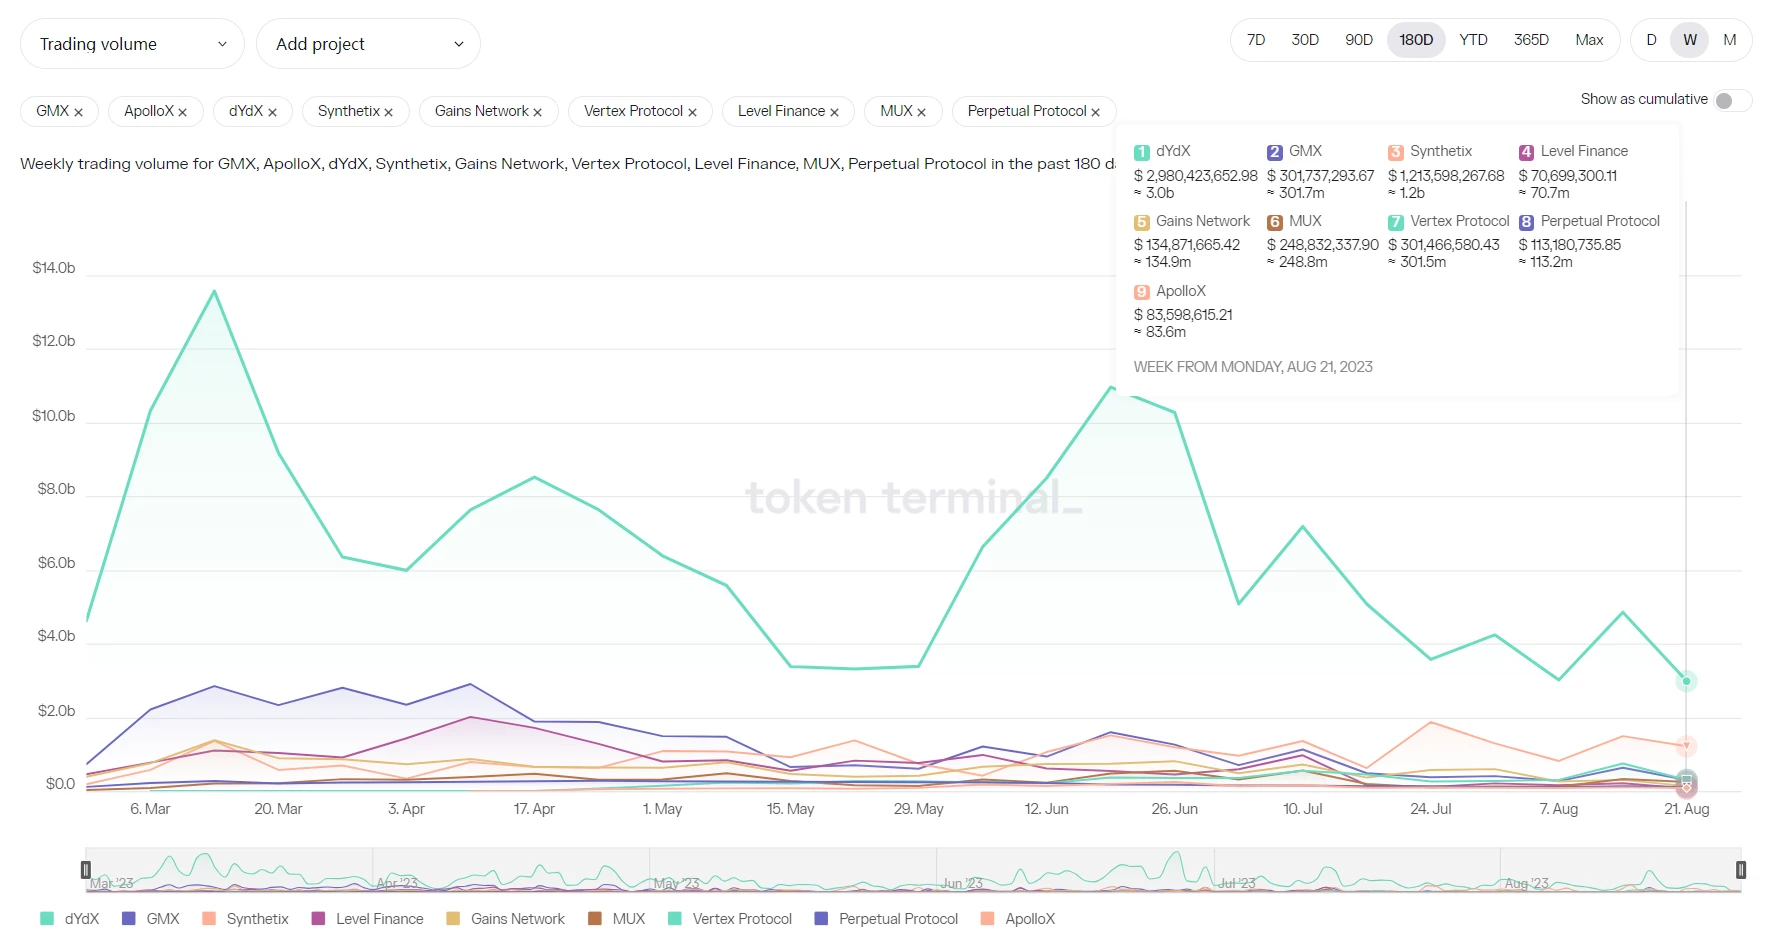Remove Synthetix chip via its x icon
Viewport: 1770px width, 940px height.
388,112
